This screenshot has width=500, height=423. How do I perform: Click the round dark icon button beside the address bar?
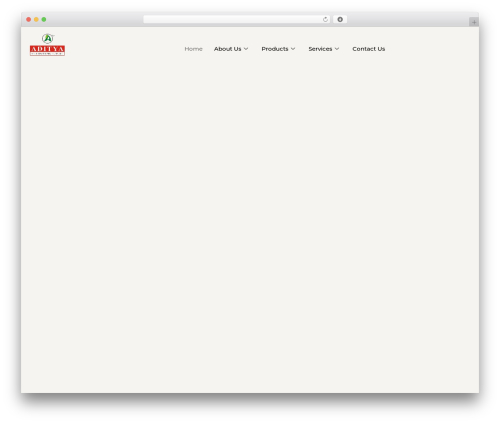tap(340, 19)
